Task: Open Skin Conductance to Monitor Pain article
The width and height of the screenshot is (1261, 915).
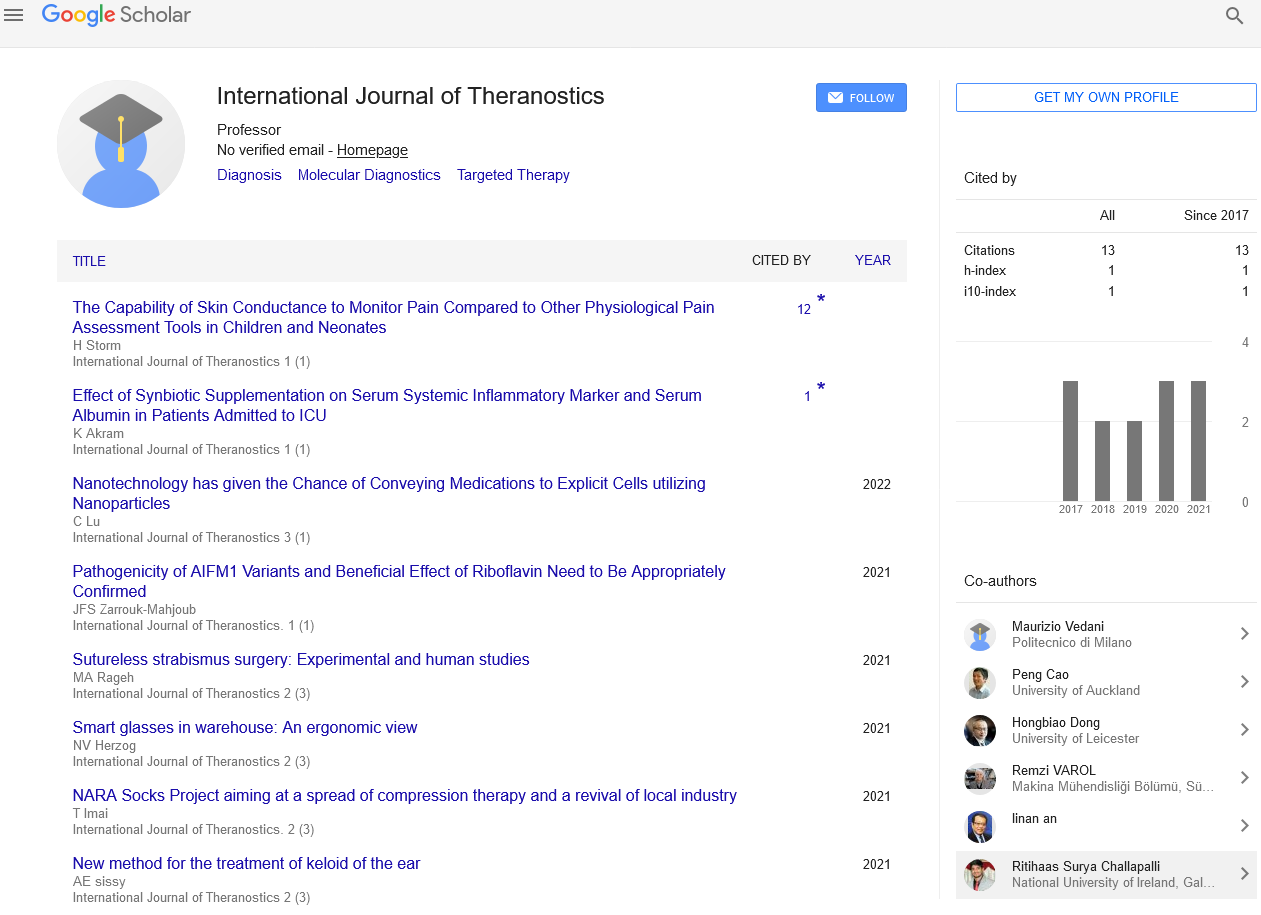Action: [x=393, y=317]
